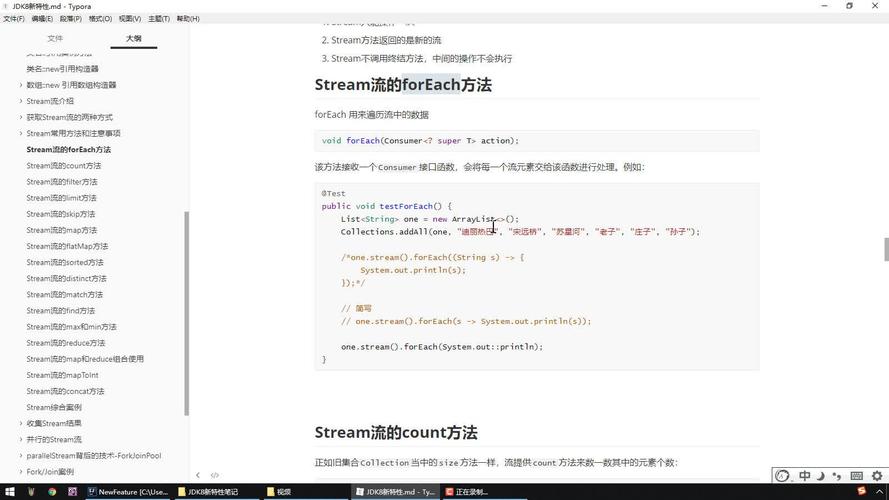Expand Fork/Join案例 outline item

[21, 472]
